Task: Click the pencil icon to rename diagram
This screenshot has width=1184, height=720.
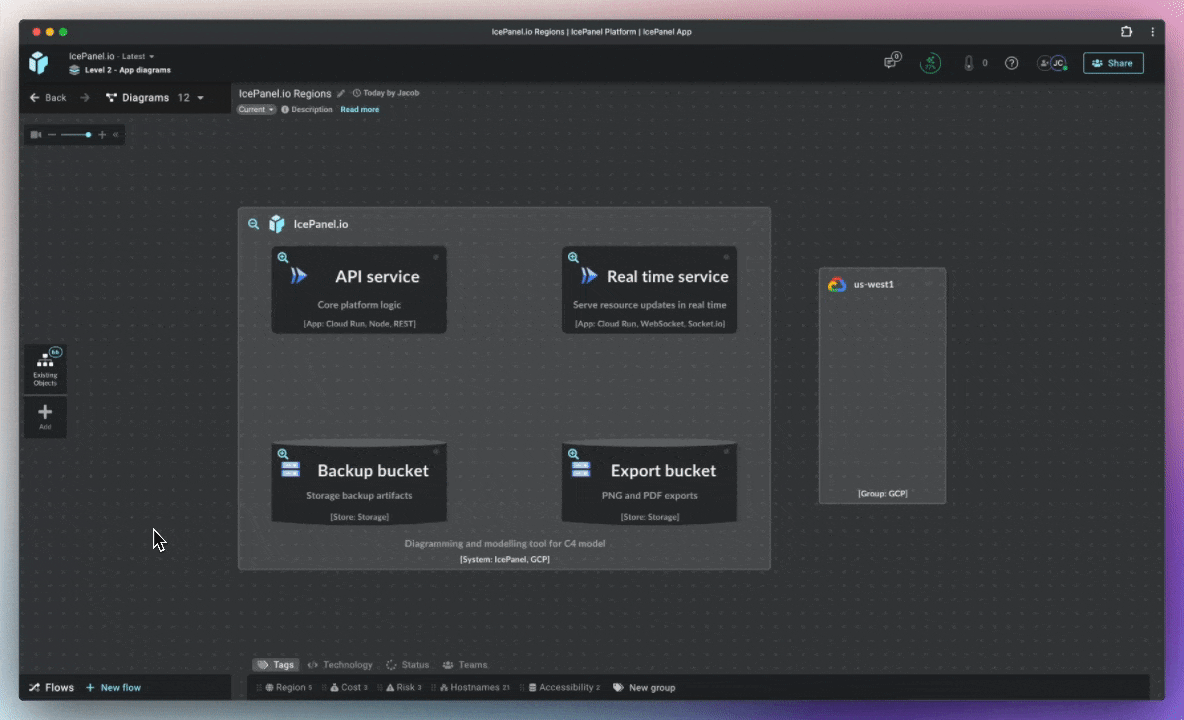Action: (341, 93)
